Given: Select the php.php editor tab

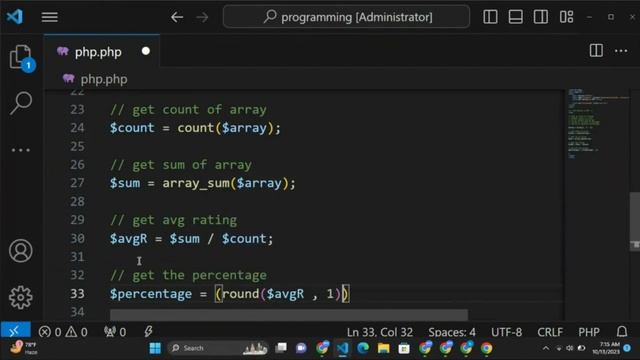Looking at the screenshot, I should tap(102, 51).
